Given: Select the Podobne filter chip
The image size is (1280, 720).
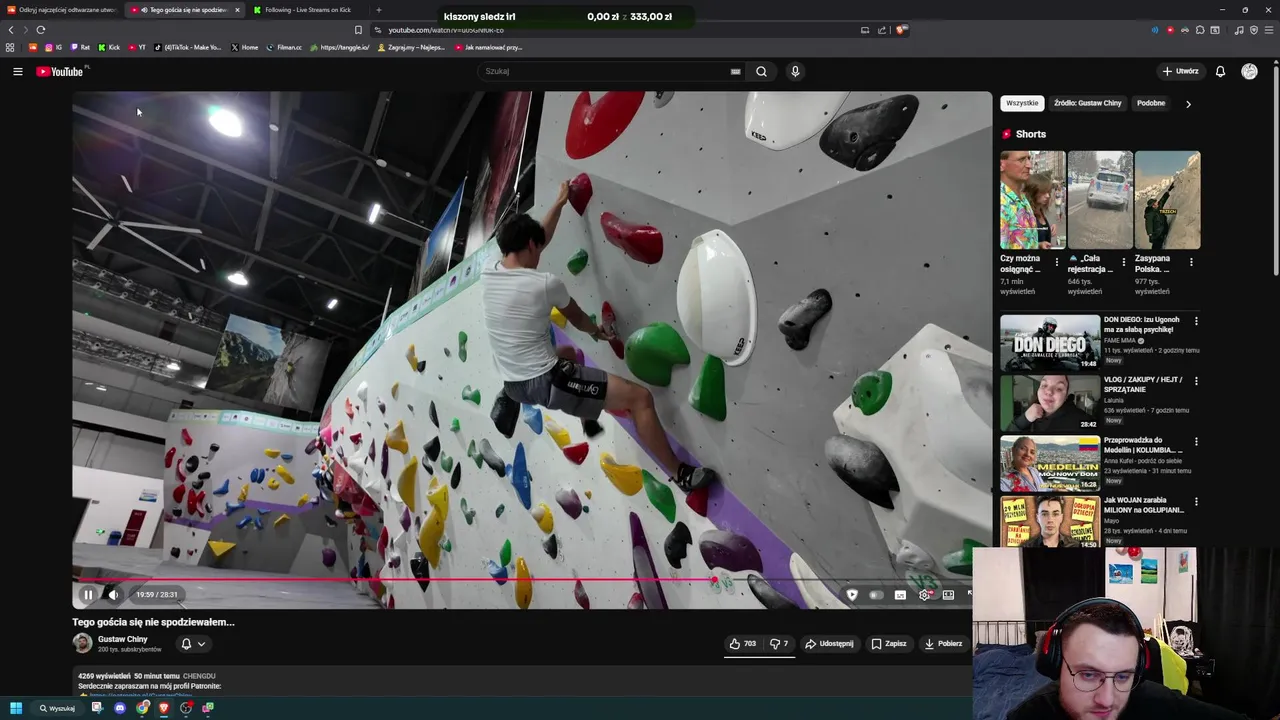Looking at the screenshot, I should [x=1151, y=103].
